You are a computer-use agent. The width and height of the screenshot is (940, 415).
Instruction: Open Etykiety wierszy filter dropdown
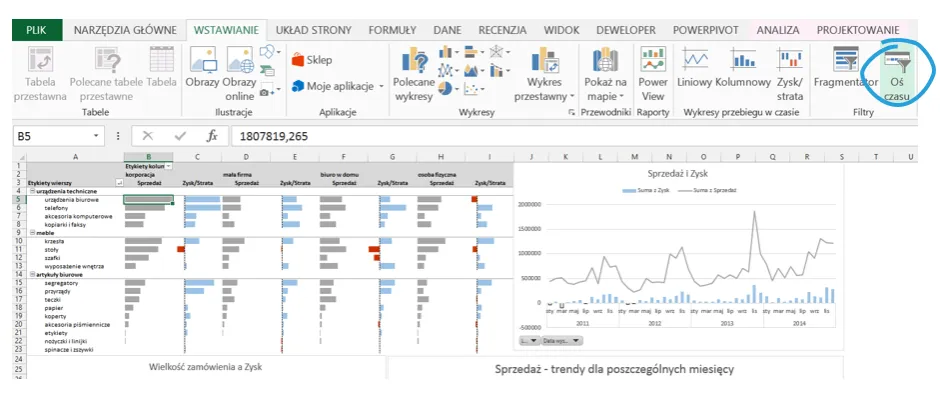pos(118,182)
